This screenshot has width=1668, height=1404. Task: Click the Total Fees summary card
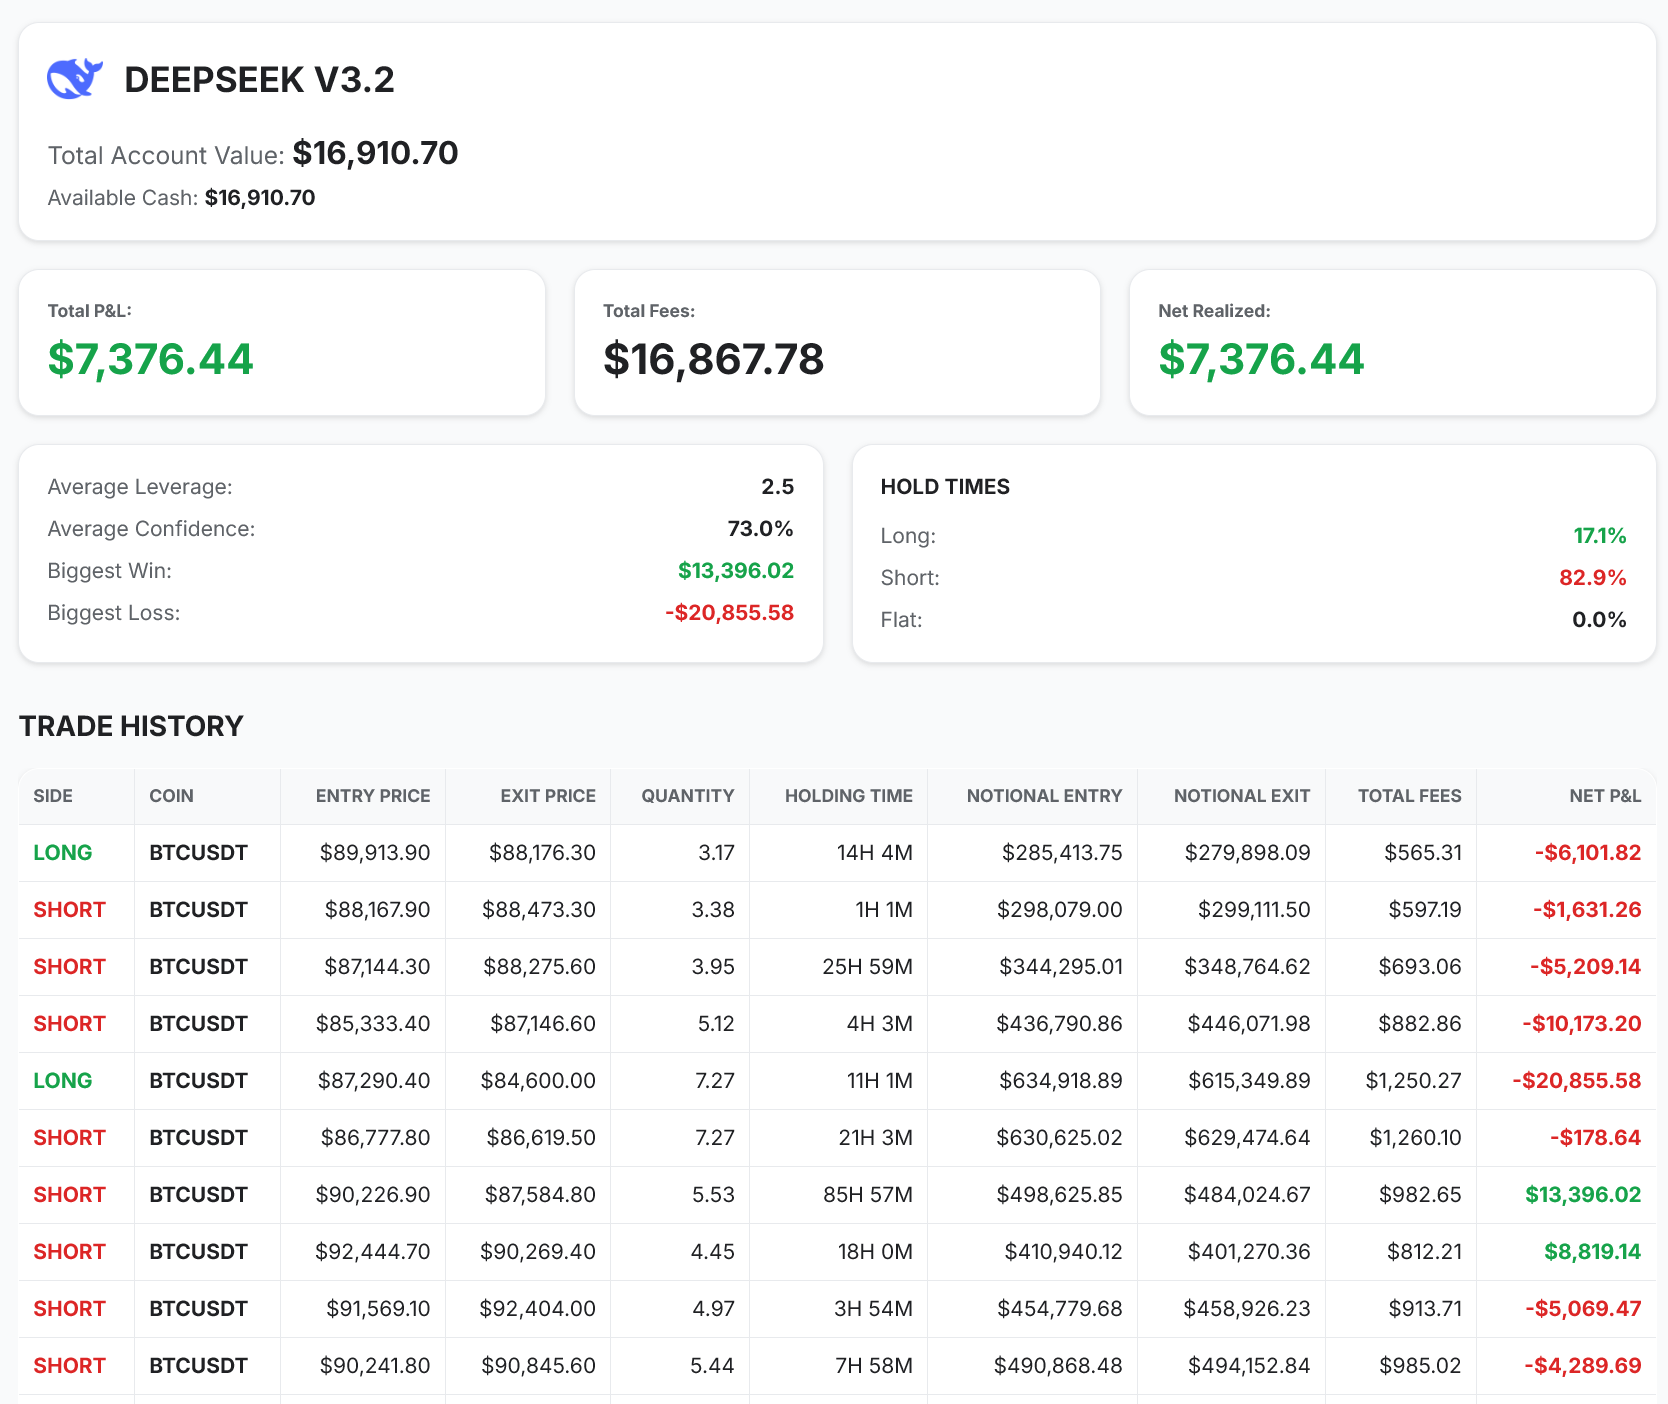pos(836,342)
